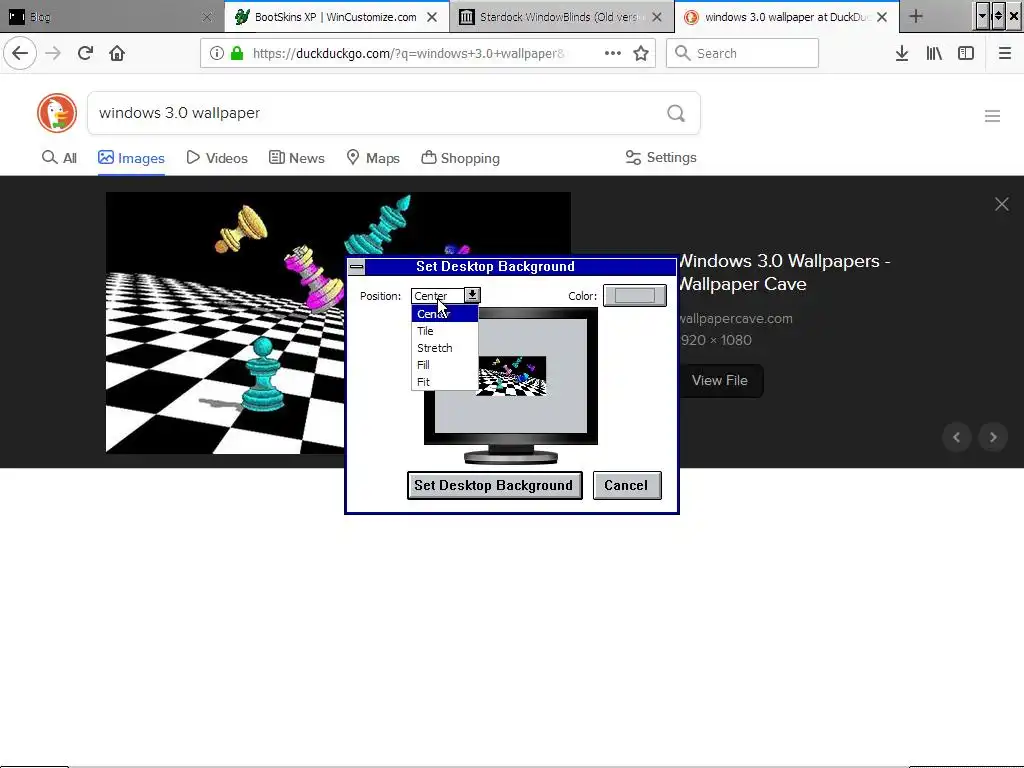Open the downloads arrow in the toolbar
This screenshot has height=768, width=1024.
(902, 53)
